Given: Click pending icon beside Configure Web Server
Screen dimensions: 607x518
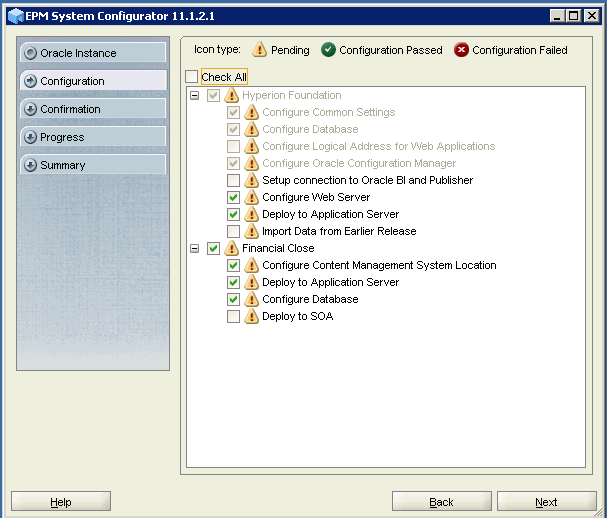Looking at the screenshot, I should [x=252, y=197].
